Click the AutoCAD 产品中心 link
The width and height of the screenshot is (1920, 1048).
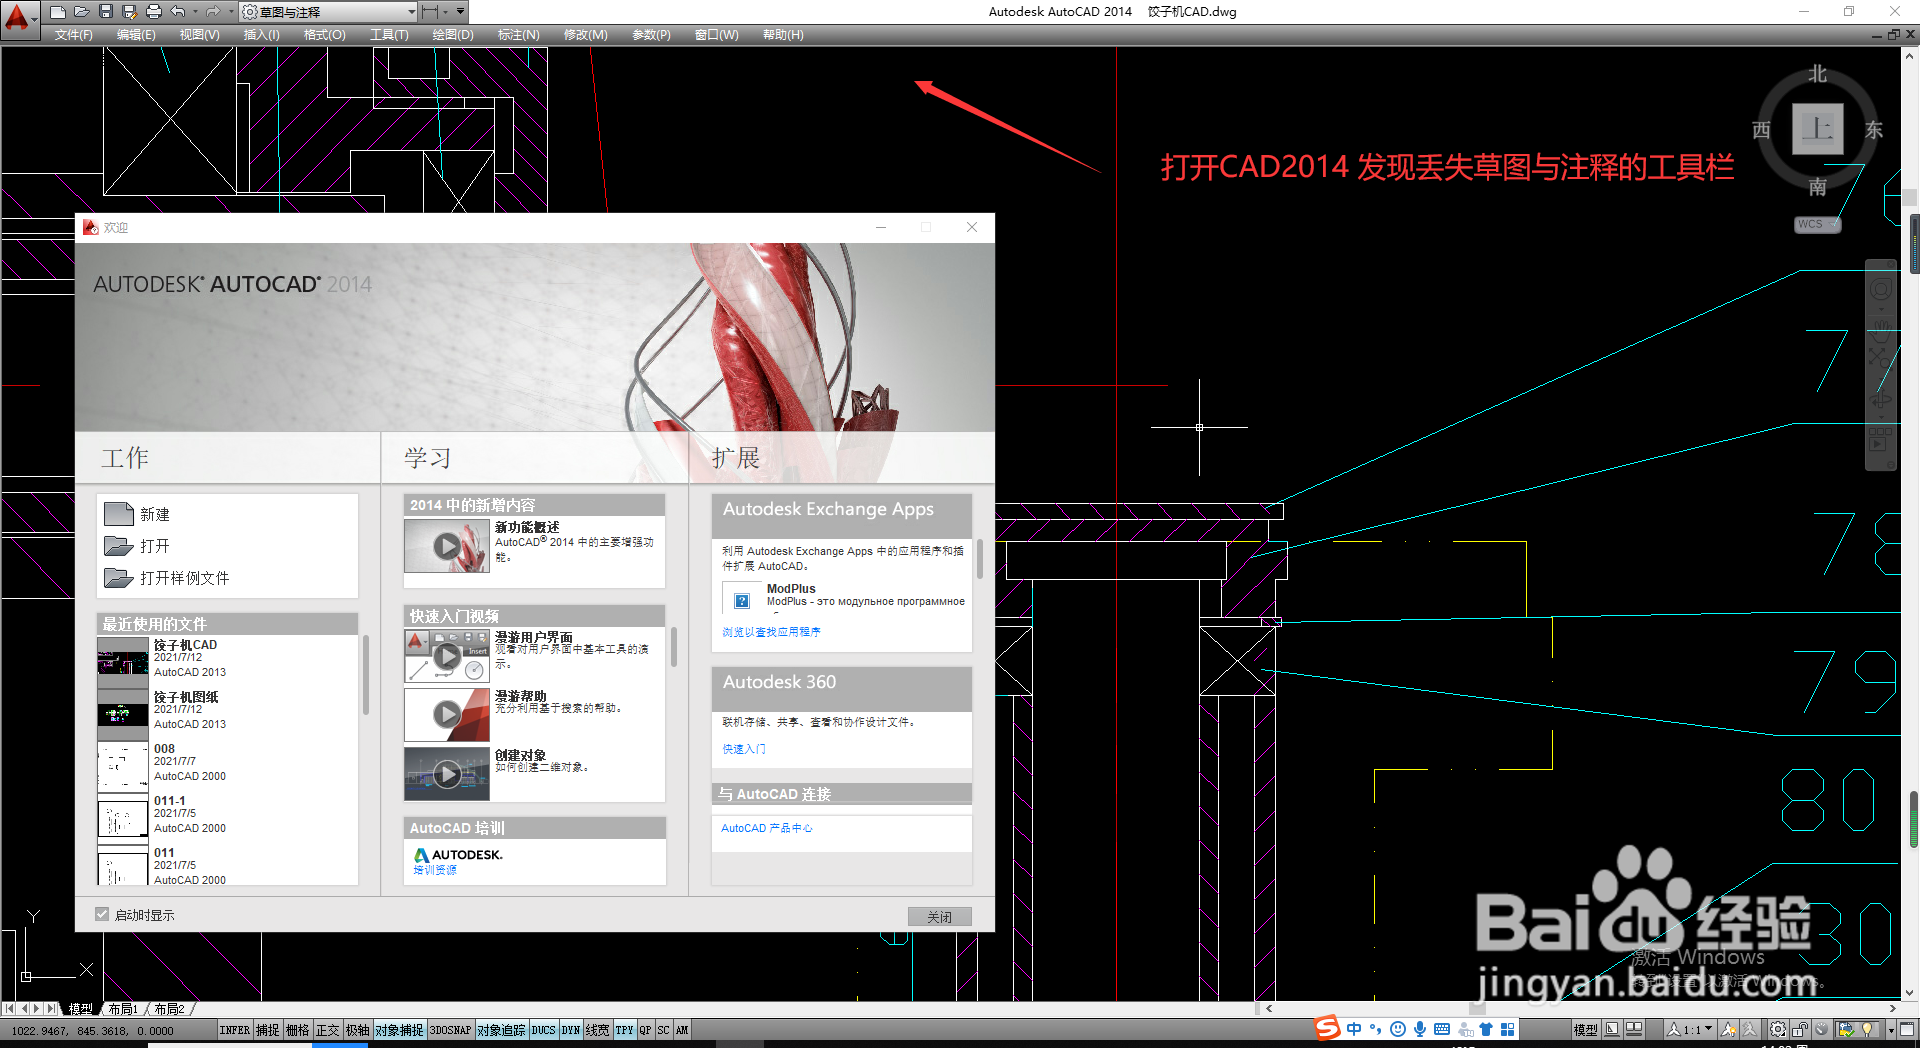click(766, 828)
